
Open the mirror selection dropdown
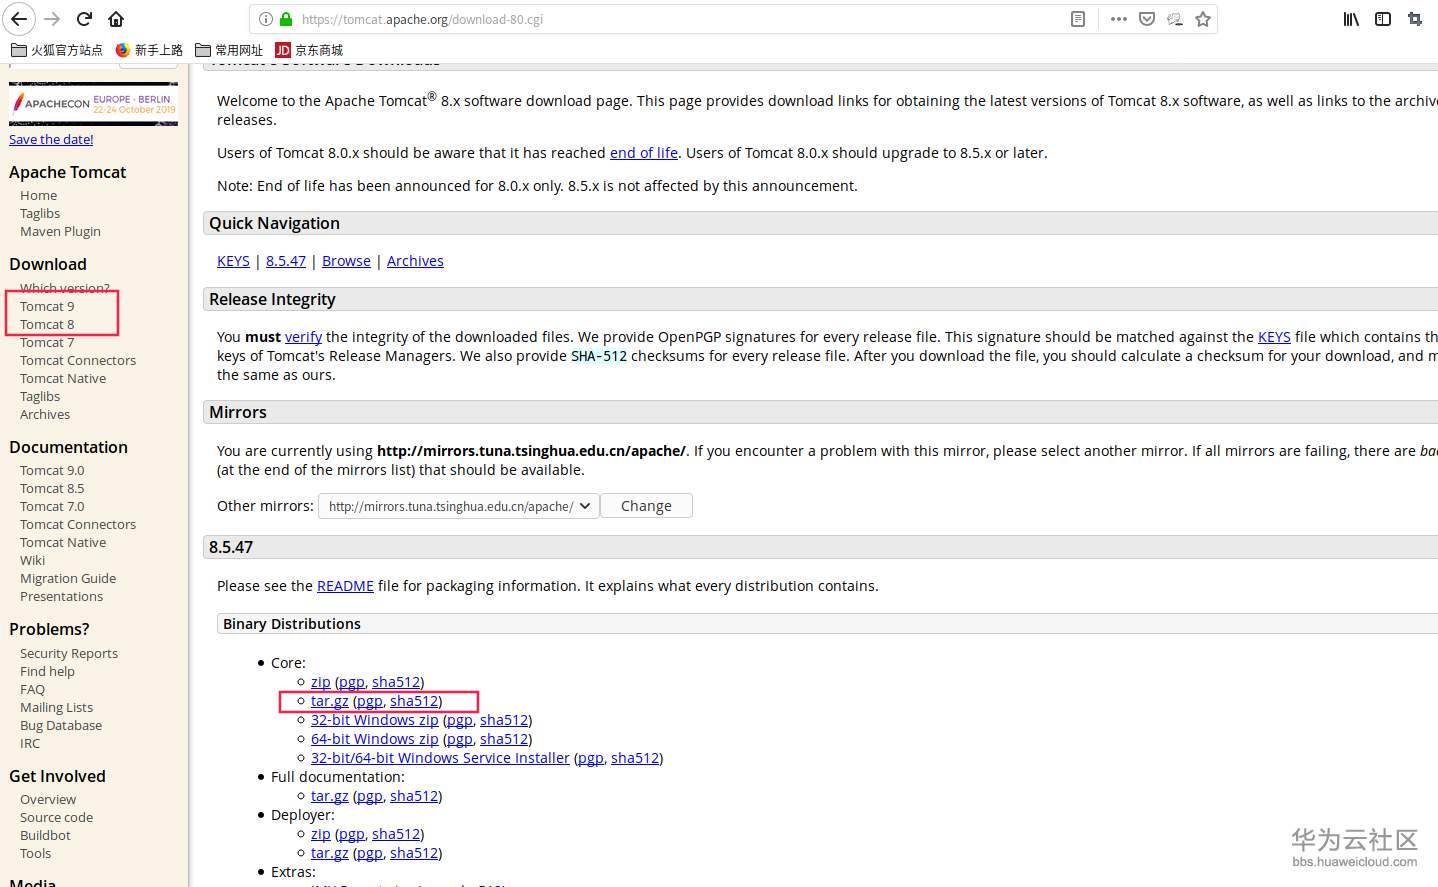tap(459, 506)
